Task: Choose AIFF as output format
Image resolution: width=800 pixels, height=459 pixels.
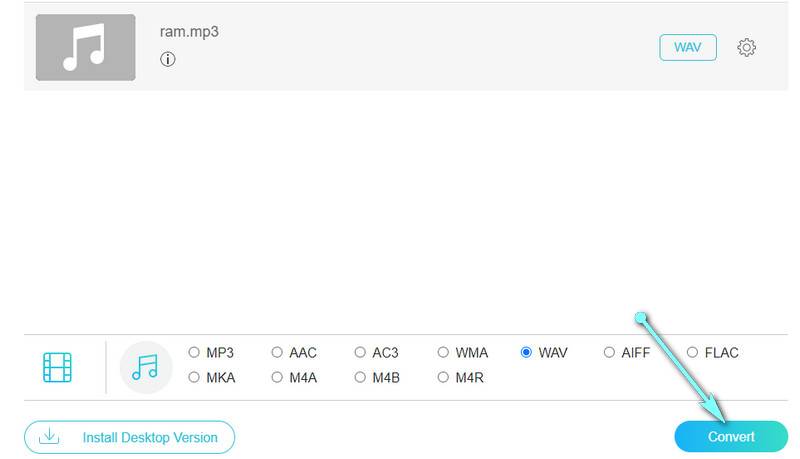Action: tap(609, 352)
